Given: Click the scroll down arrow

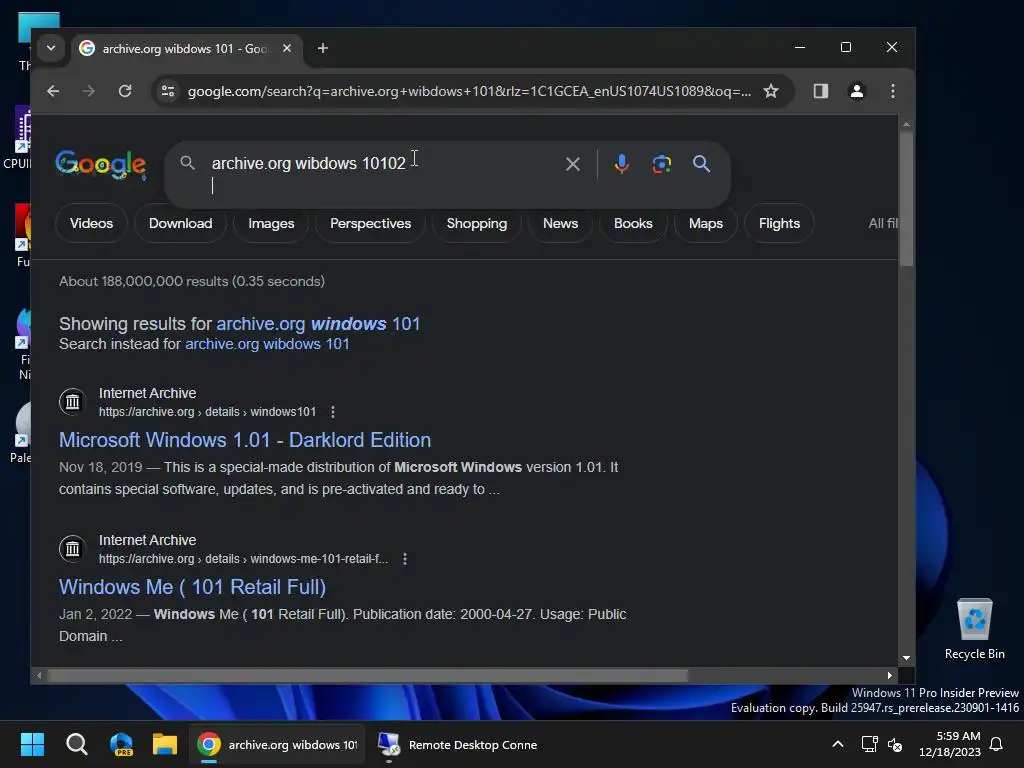Looking at the screenshot, I should (x=906, y=658).
